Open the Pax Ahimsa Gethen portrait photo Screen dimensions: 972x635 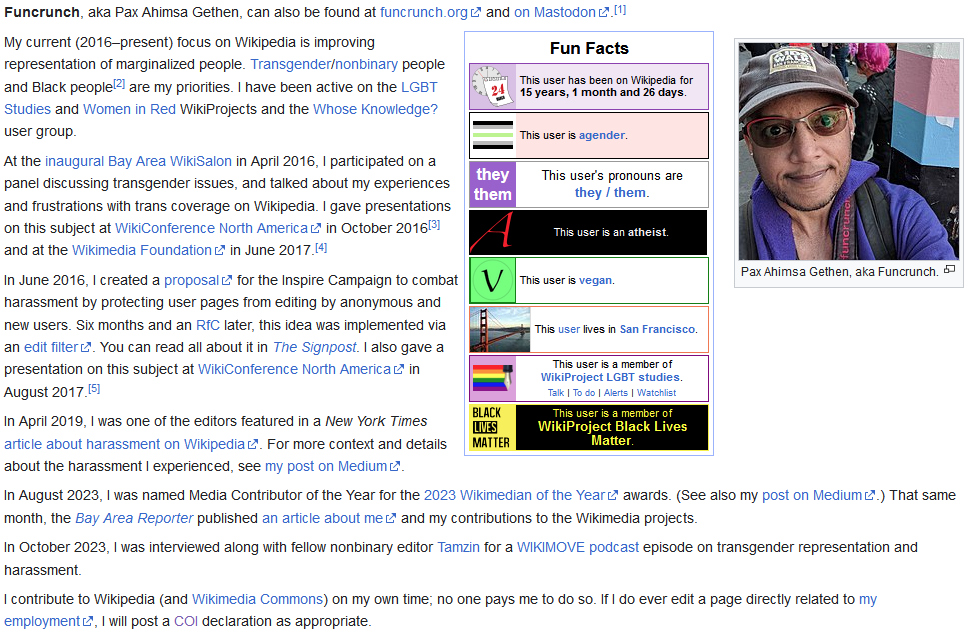[849, 151]
